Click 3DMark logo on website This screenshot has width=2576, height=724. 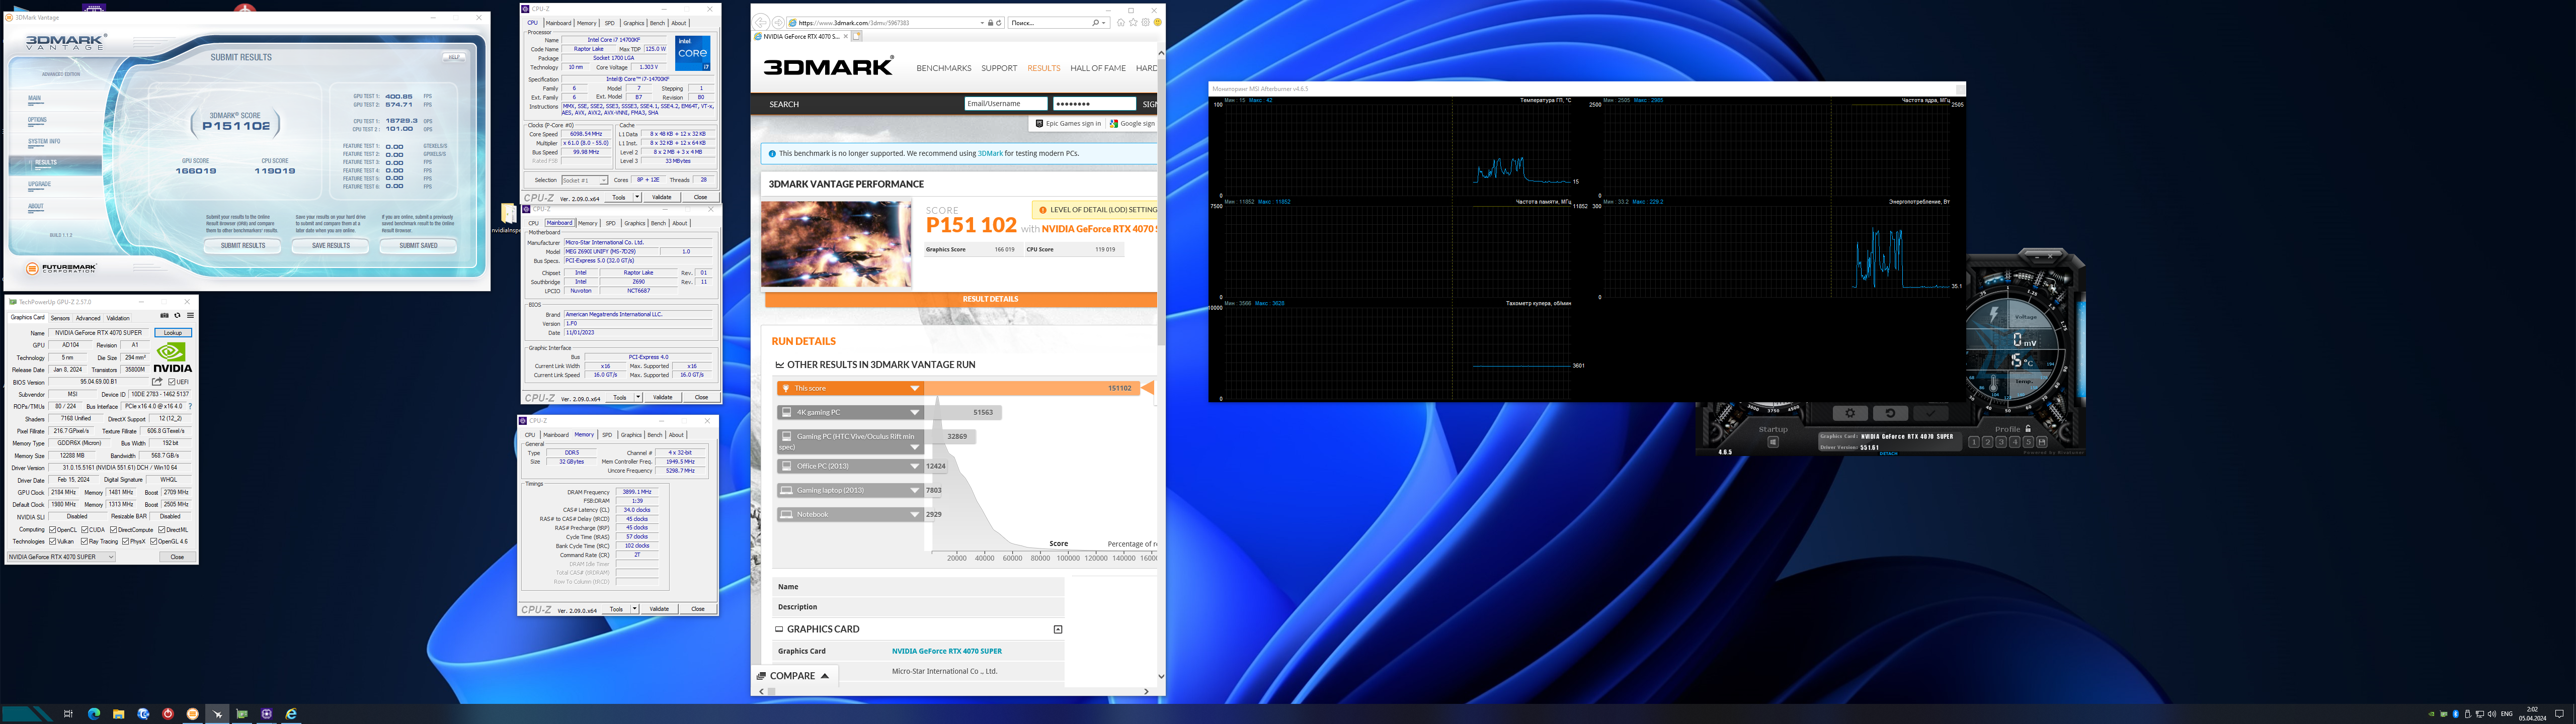pos(829,66)
